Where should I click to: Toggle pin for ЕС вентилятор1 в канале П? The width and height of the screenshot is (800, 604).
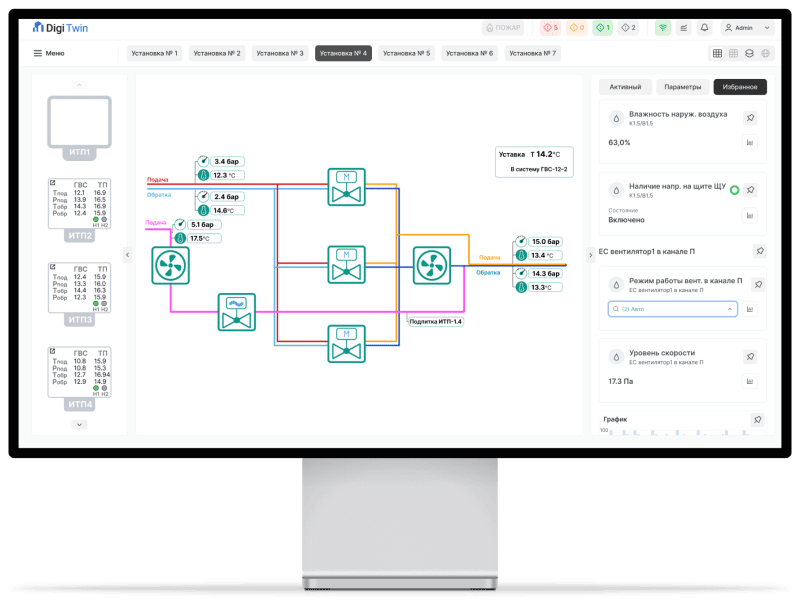[759, 252]
